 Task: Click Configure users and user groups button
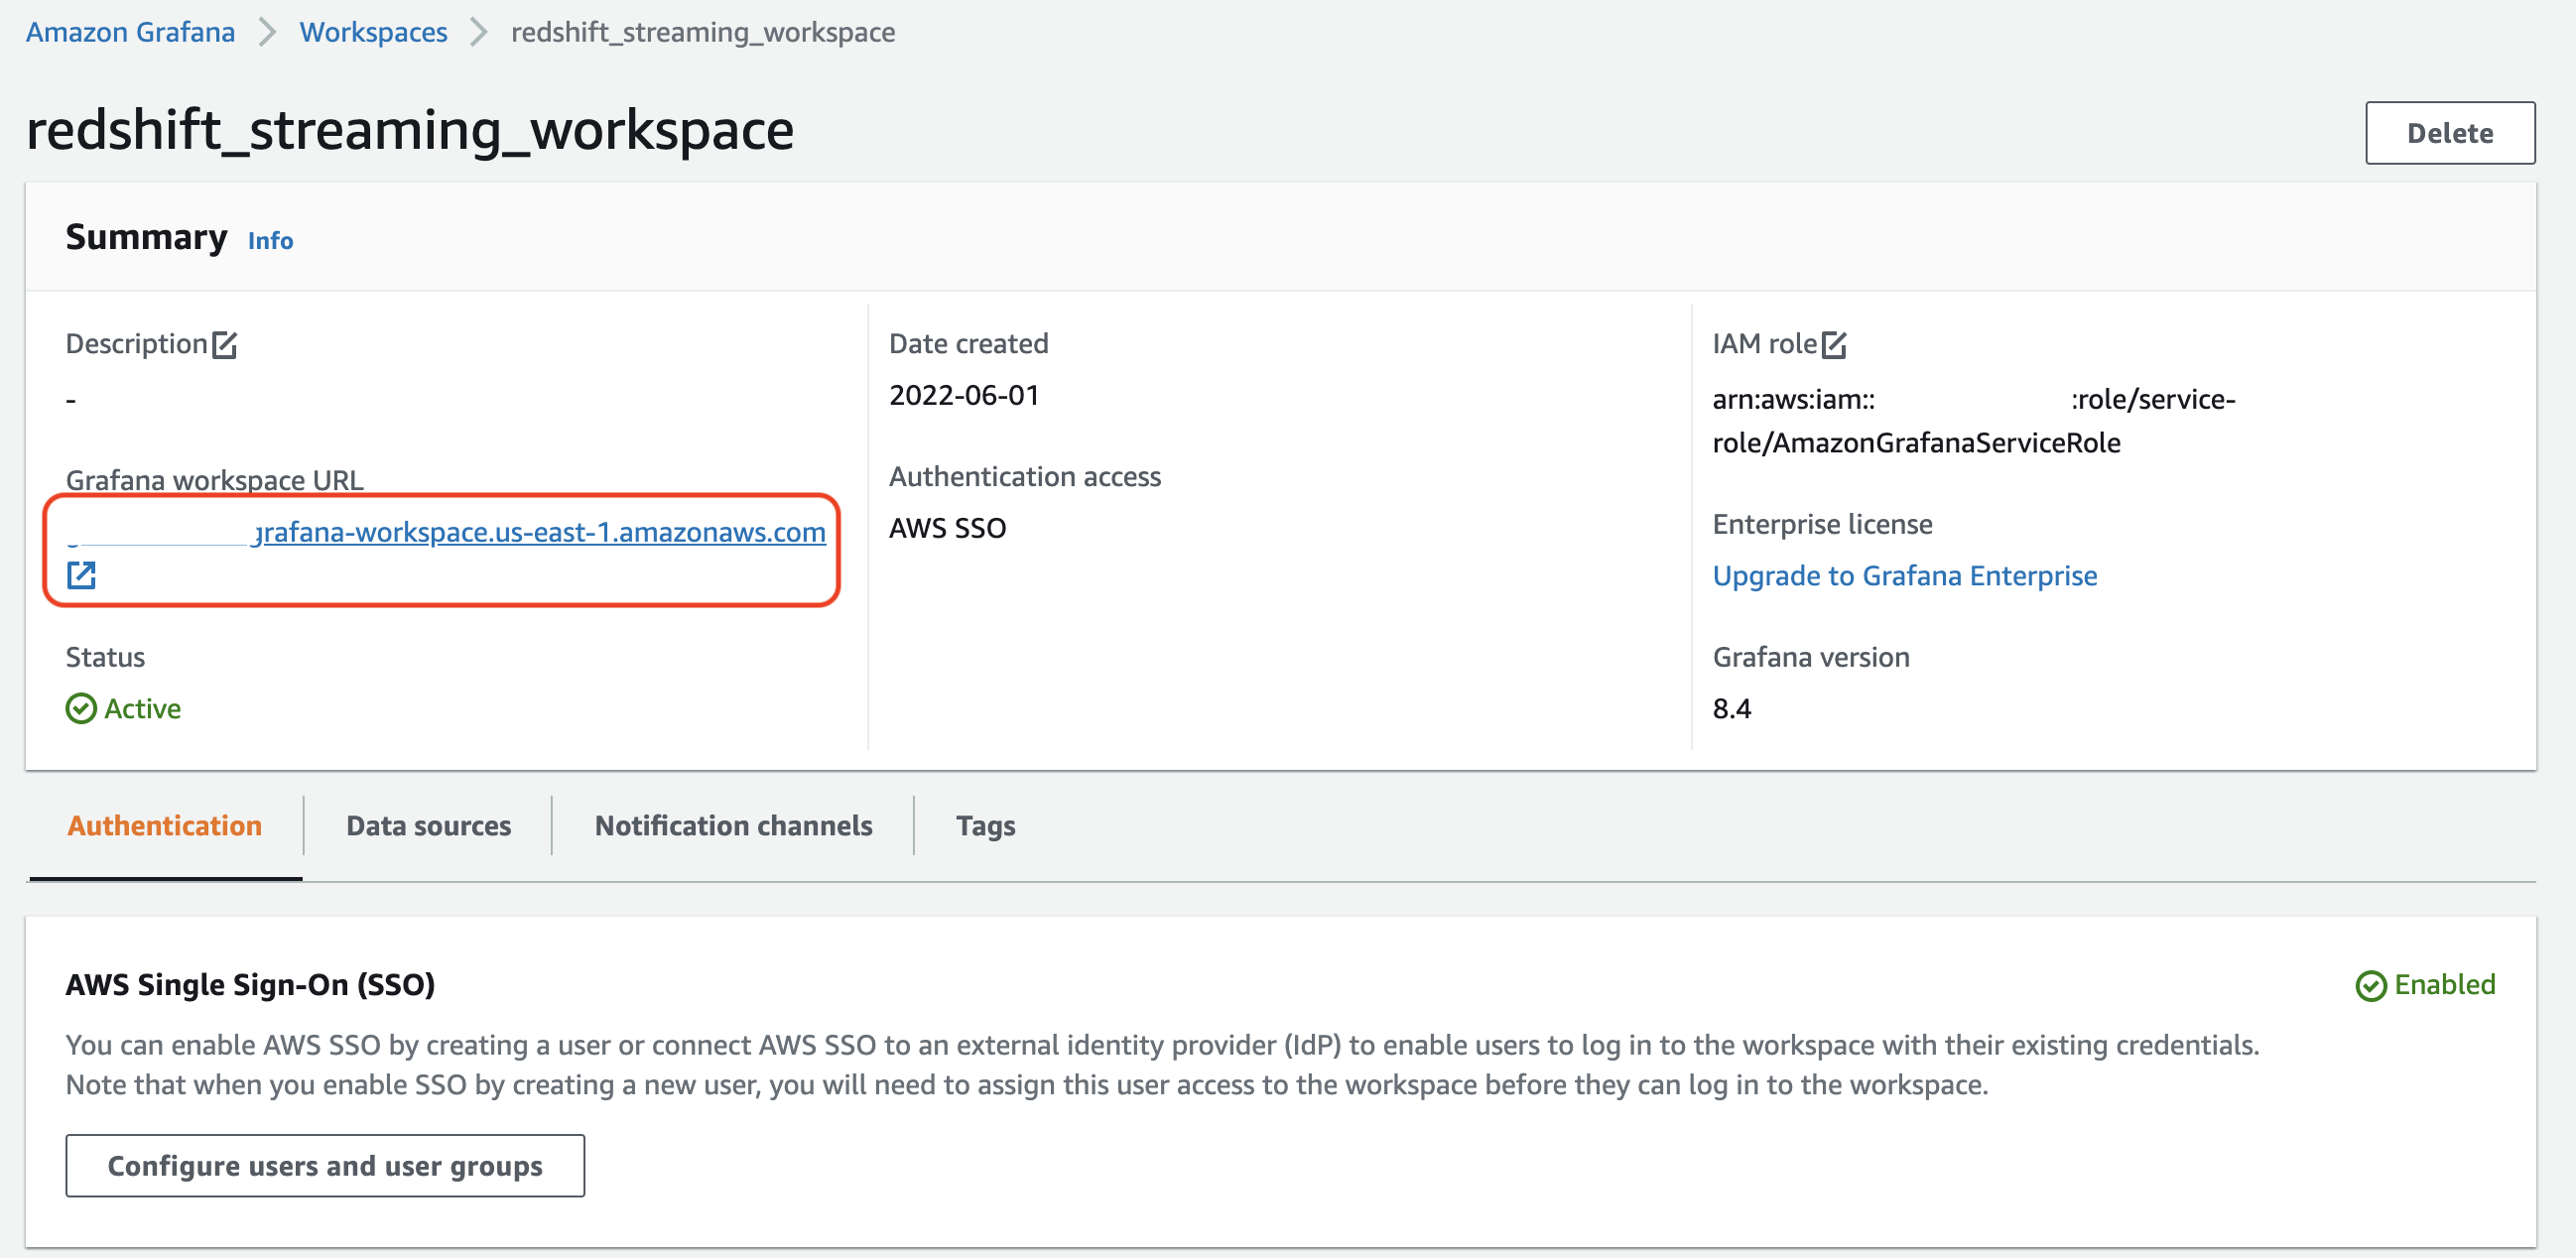point(325,1165)
